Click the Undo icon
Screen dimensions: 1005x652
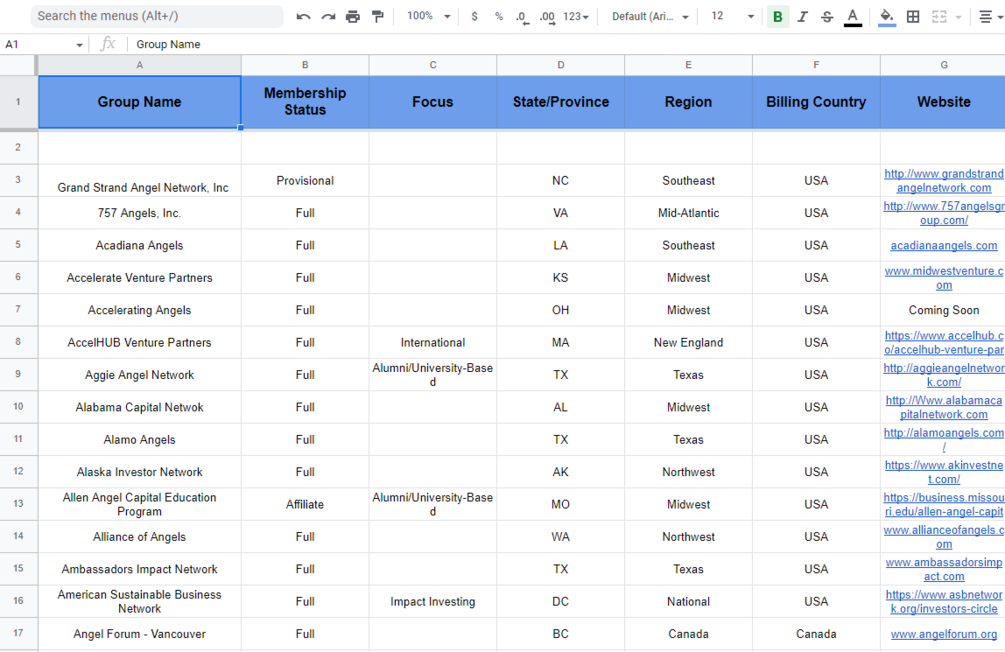(303, 17)
